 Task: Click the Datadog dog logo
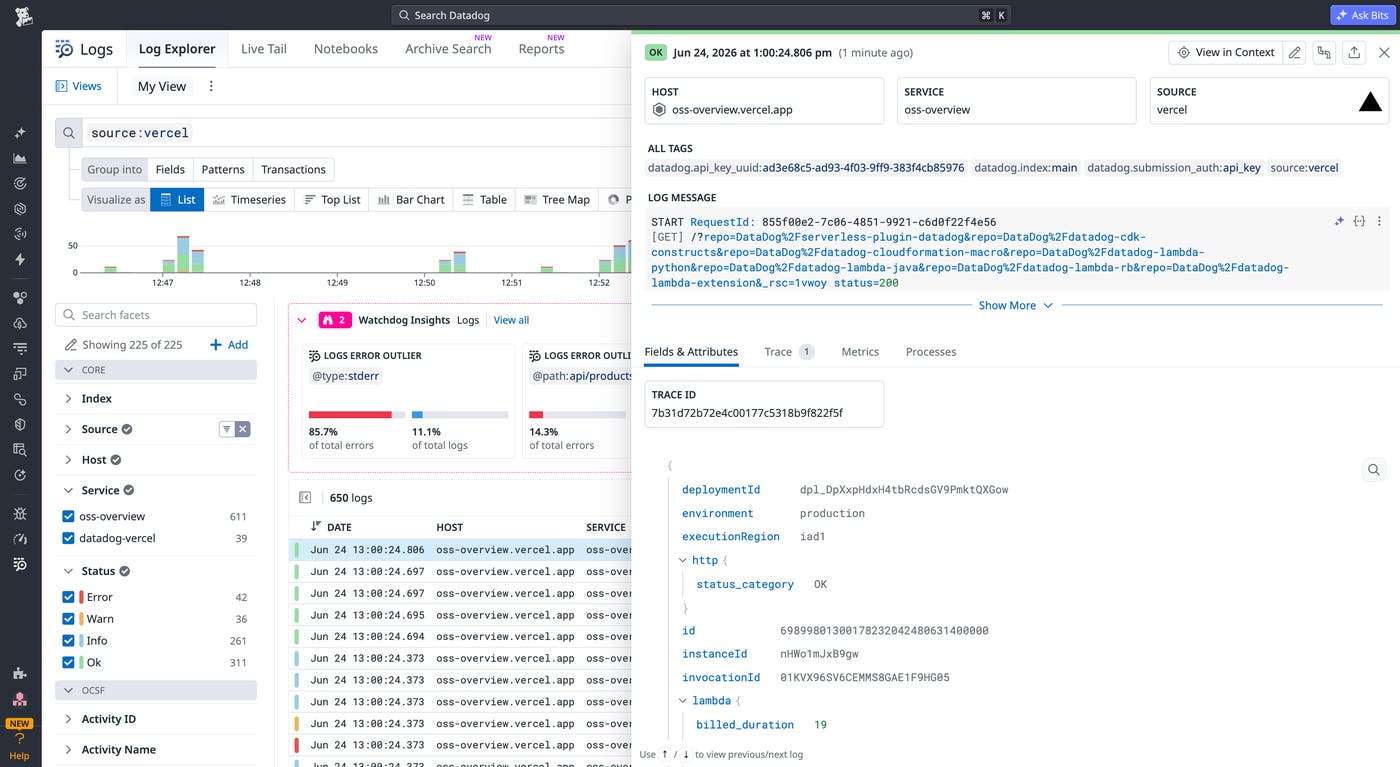coord(22,16)
